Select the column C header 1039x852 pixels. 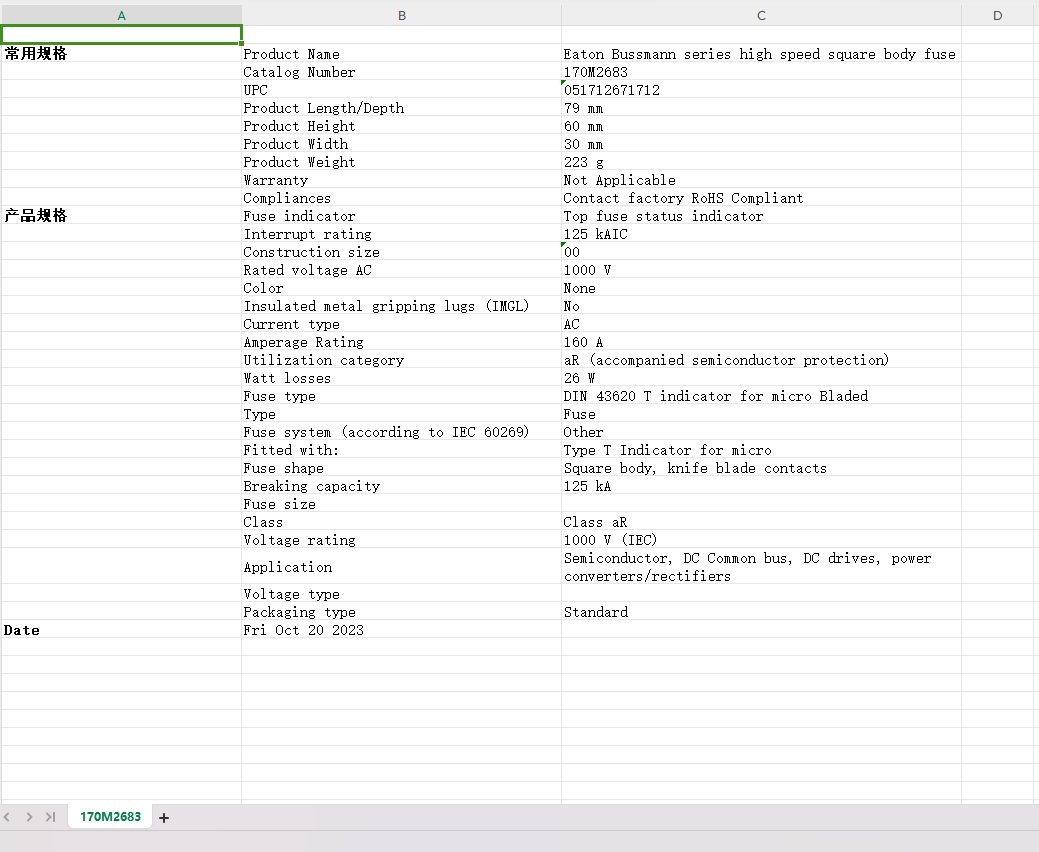click(761, 15)
